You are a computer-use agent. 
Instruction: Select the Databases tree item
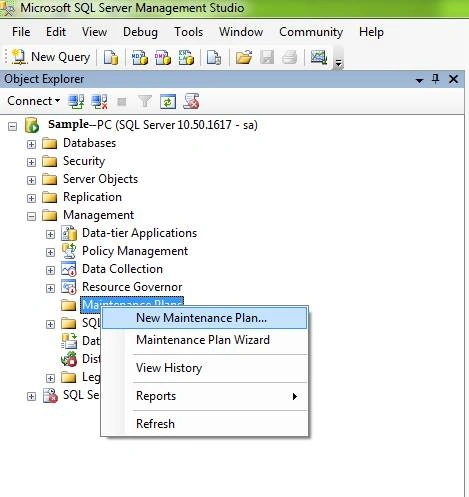tap(89, 143)
